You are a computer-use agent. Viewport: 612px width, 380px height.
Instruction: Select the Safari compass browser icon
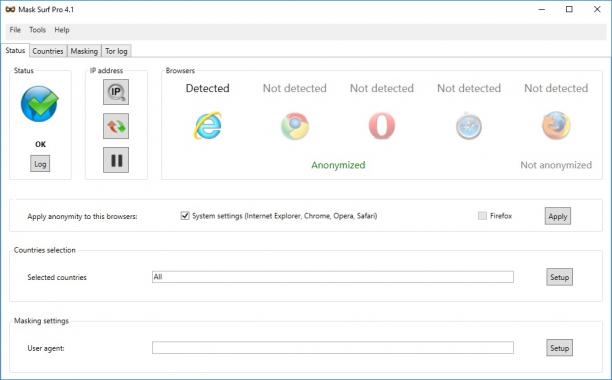(x=469, y=126)
